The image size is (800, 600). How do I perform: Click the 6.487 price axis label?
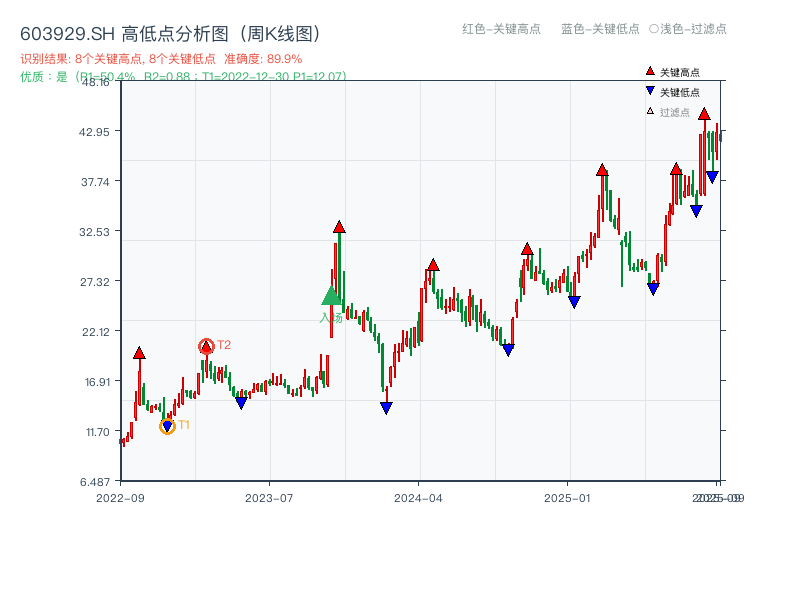pyautogui.click(x=95, y=482)
